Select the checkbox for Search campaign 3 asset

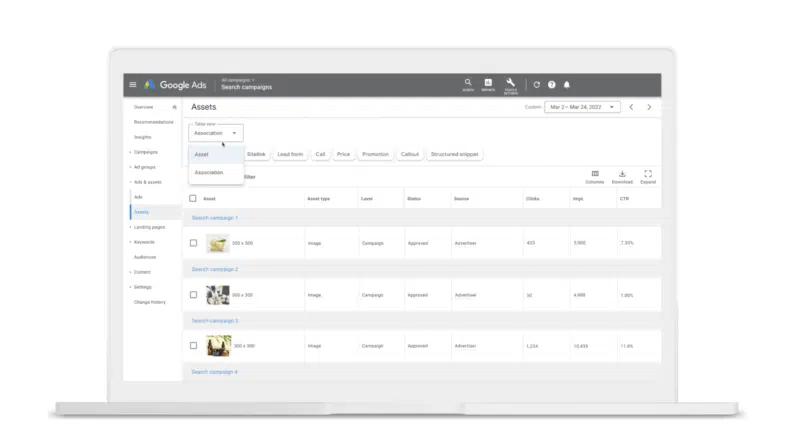(x=194, y=346)
